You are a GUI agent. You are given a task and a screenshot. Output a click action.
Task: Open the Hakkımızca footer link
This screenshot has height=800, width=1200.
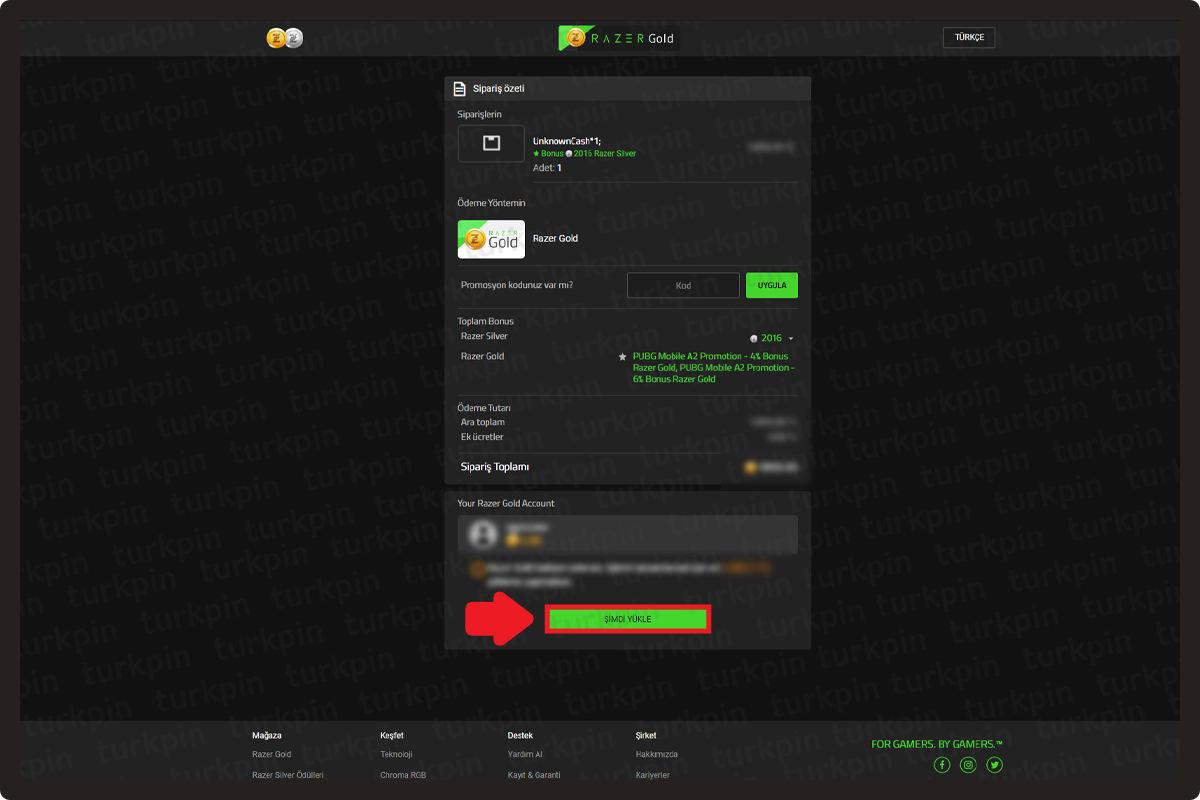point(657,755)
